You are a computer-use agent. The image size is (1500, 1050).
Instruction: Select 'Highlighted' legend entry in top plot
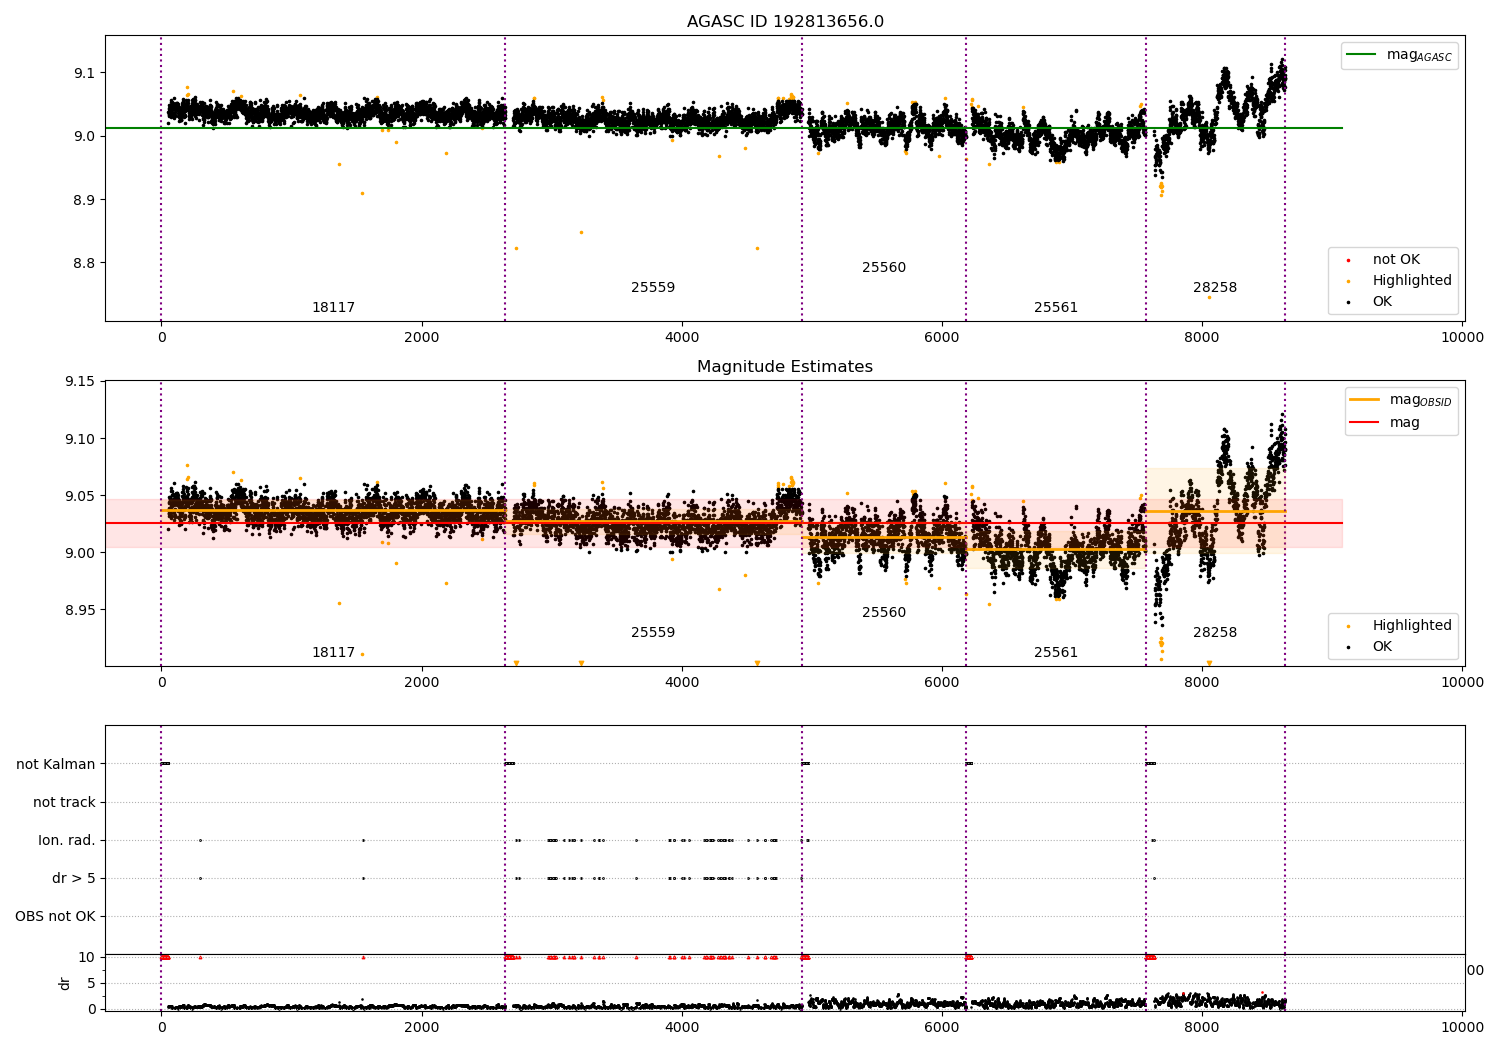1412,281
